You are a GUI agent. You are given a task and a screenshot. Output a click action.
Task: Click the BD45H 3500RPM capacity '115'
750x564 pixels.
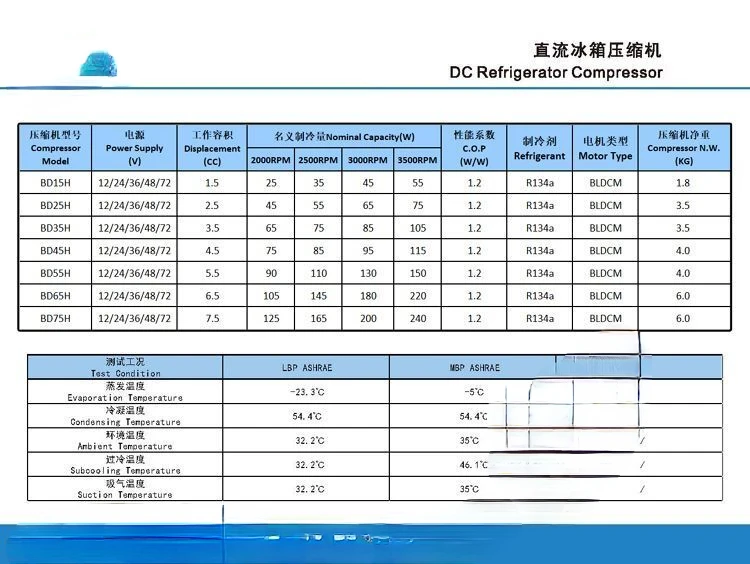(x=418, y=251)
